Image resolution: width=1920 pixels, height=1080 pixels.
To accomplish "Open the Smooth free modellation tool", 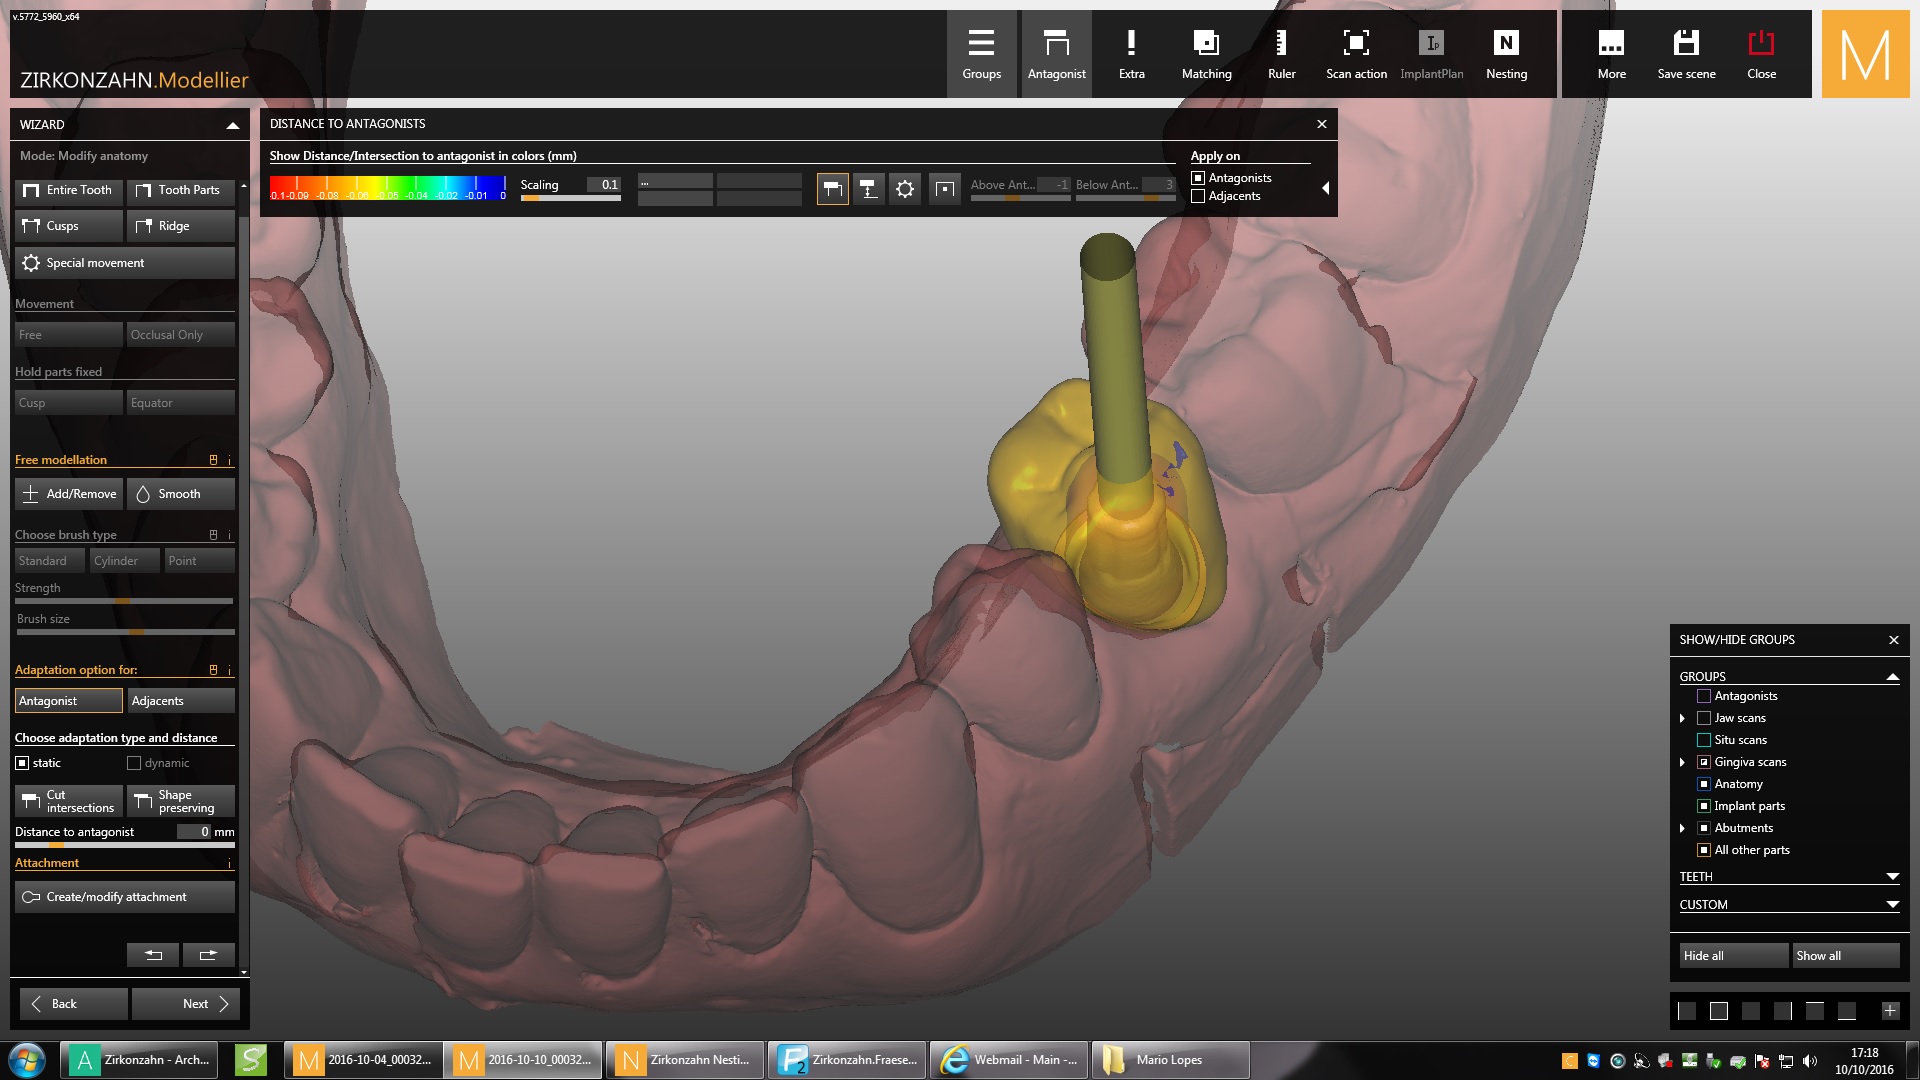I will 180,493.
